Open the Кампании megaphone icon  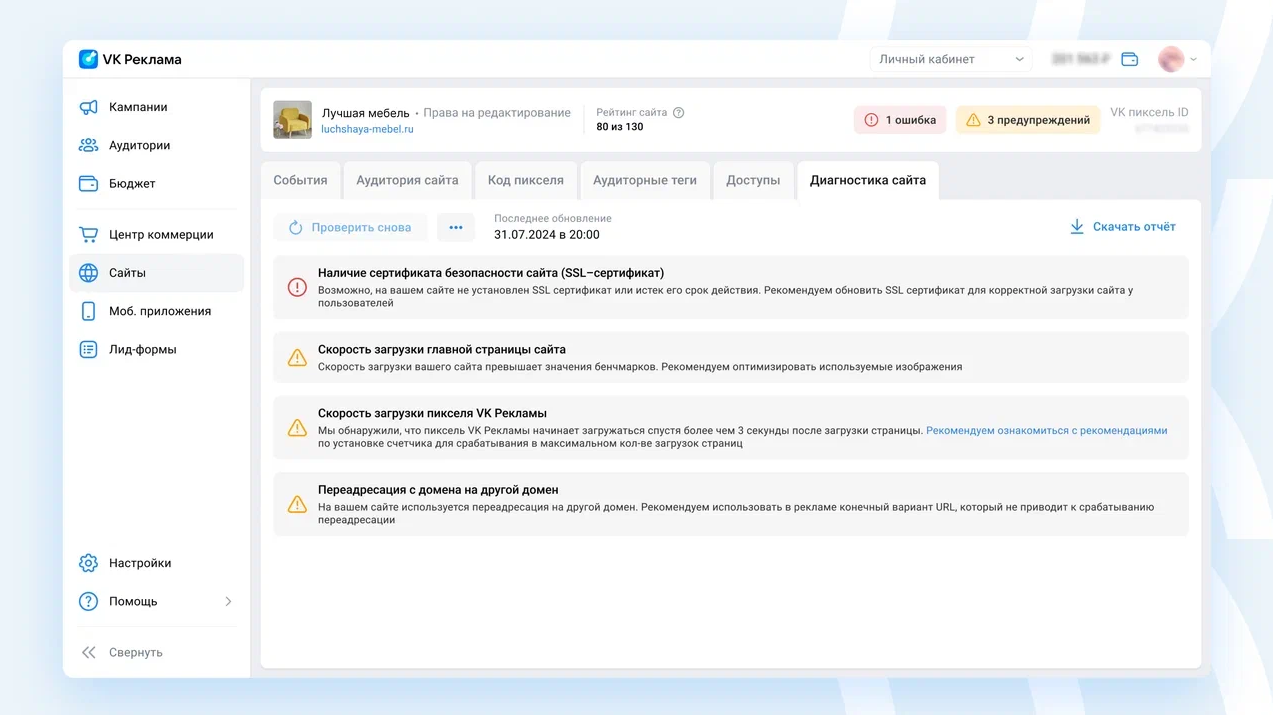(88, 107)
